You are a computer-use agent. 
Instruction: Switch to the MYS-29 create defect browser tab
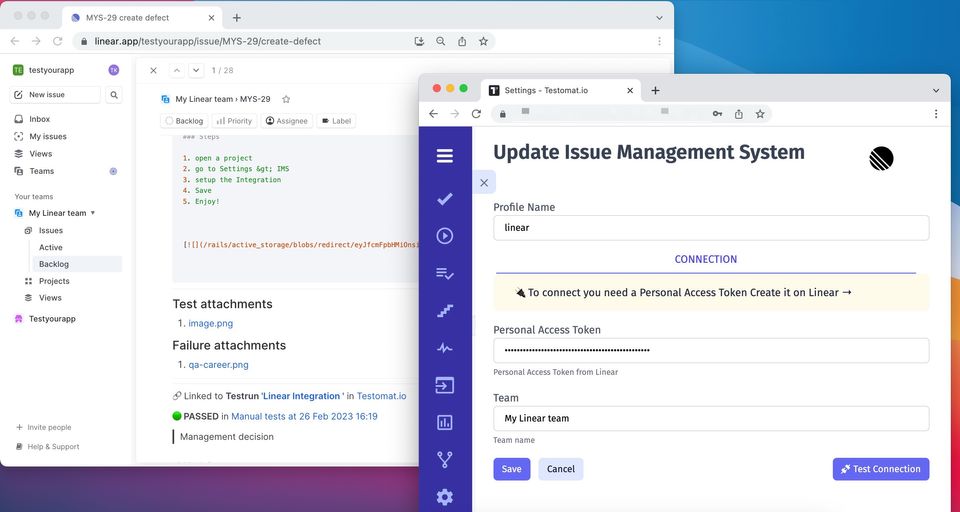[x=143, y=18]
